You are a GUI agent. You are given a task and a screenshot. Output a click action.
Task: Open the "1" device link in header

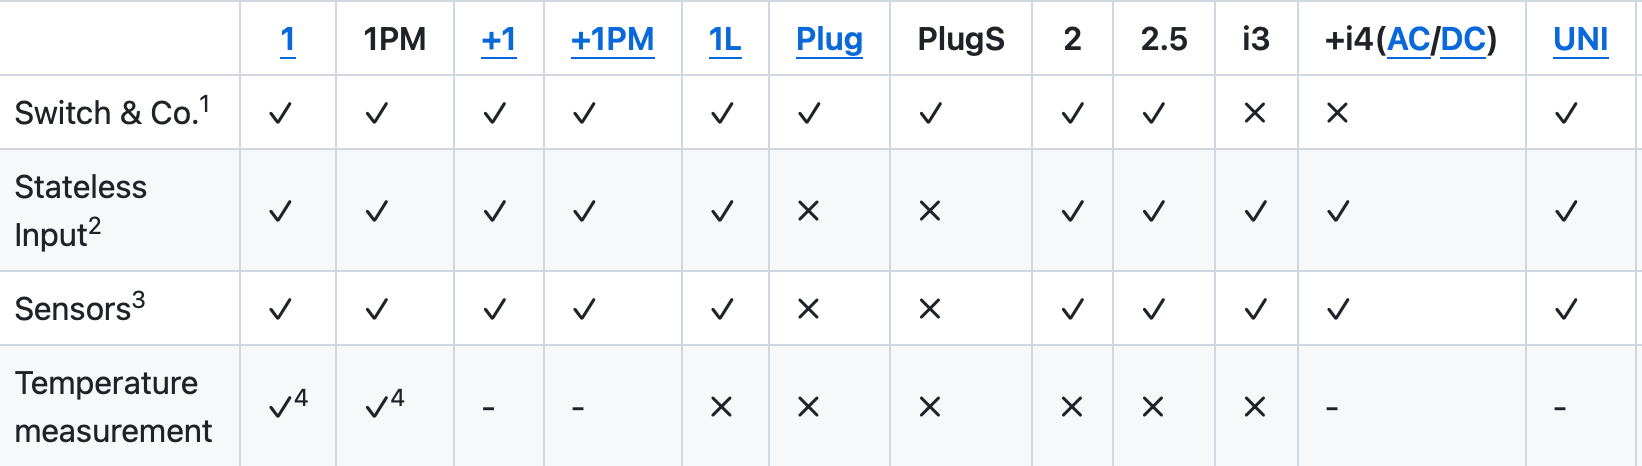click(287, 39)
